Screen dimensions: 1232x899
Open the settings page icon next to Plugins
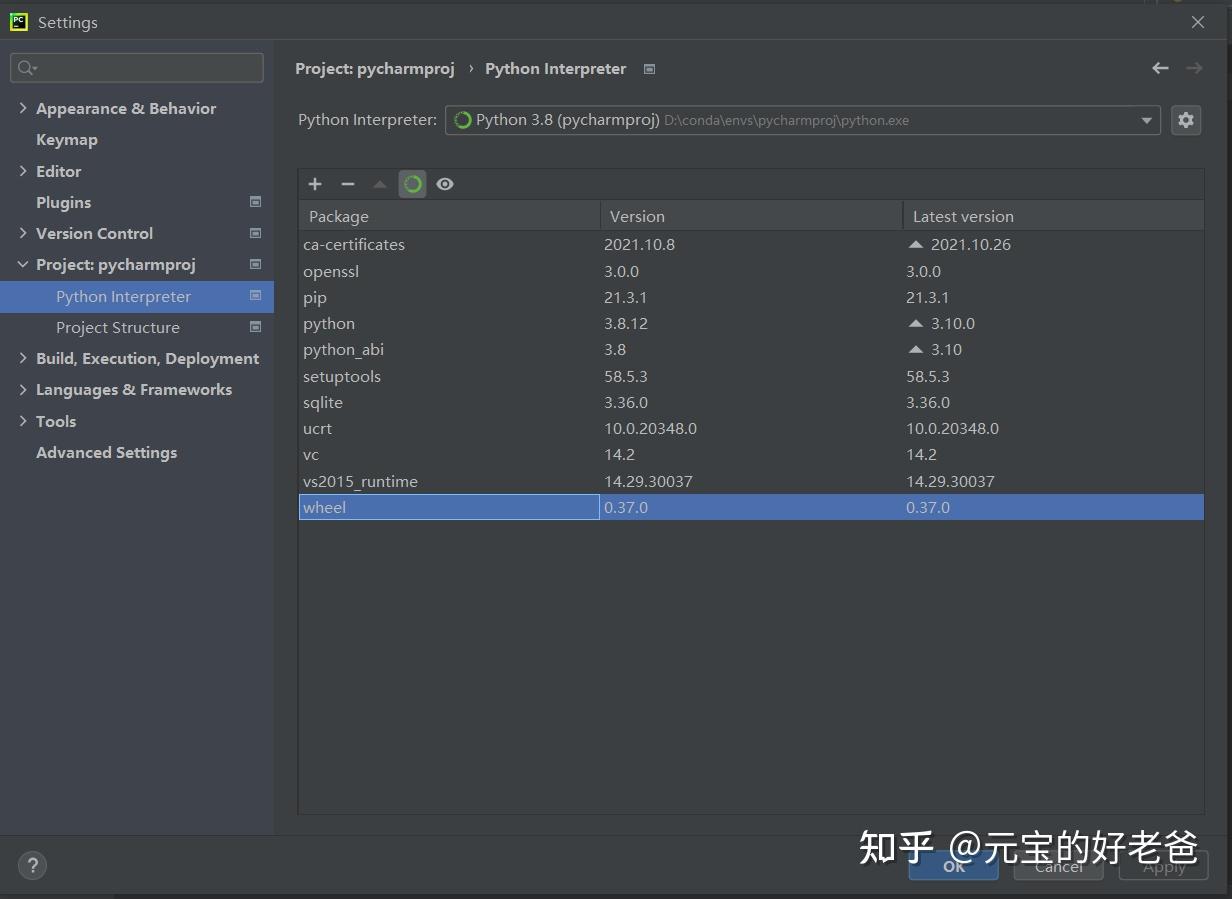(254, 202)
